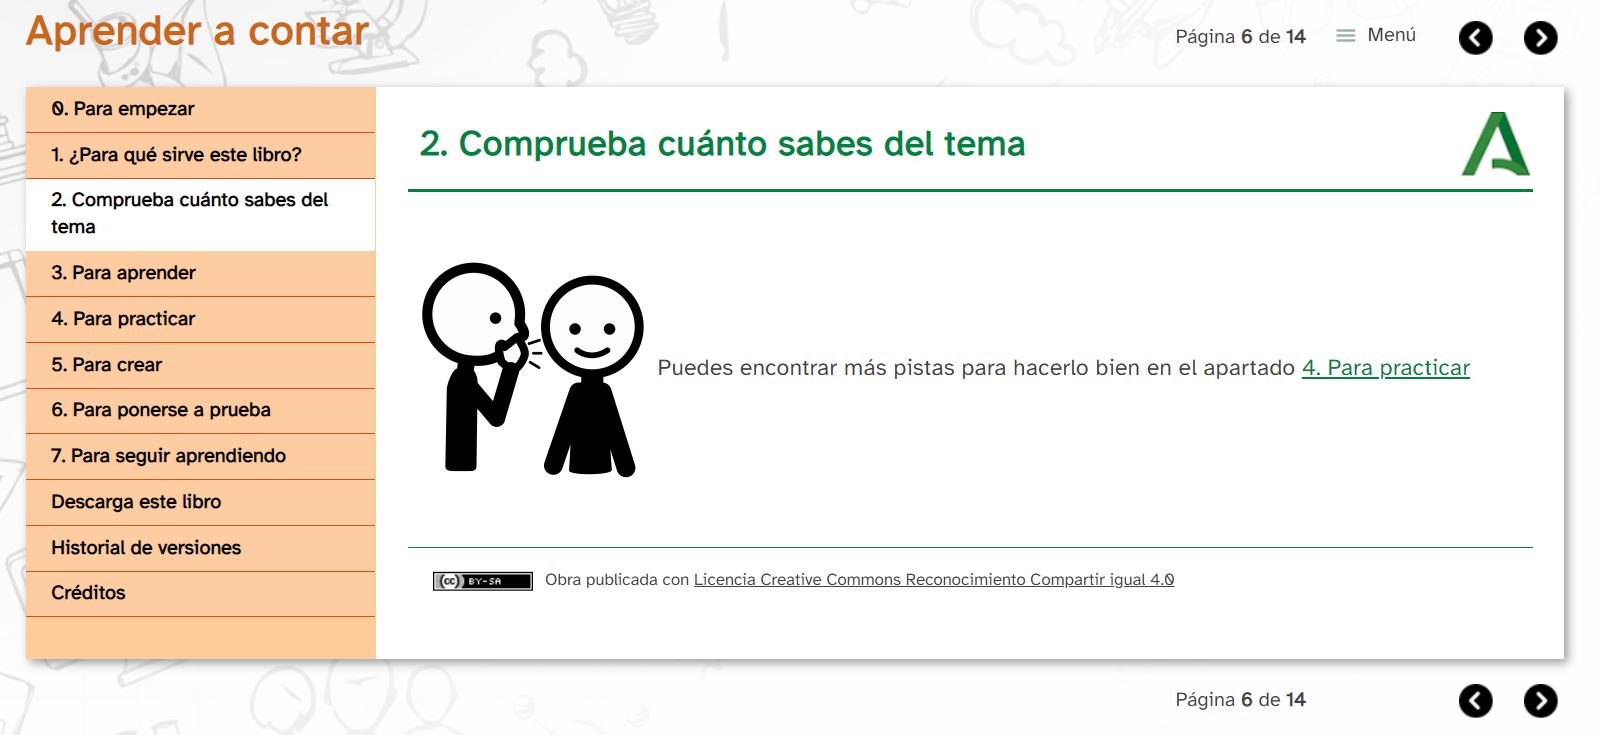
Task: Go to '6. Para ponerse a prueba'
Action: click(x=160, y=410)
